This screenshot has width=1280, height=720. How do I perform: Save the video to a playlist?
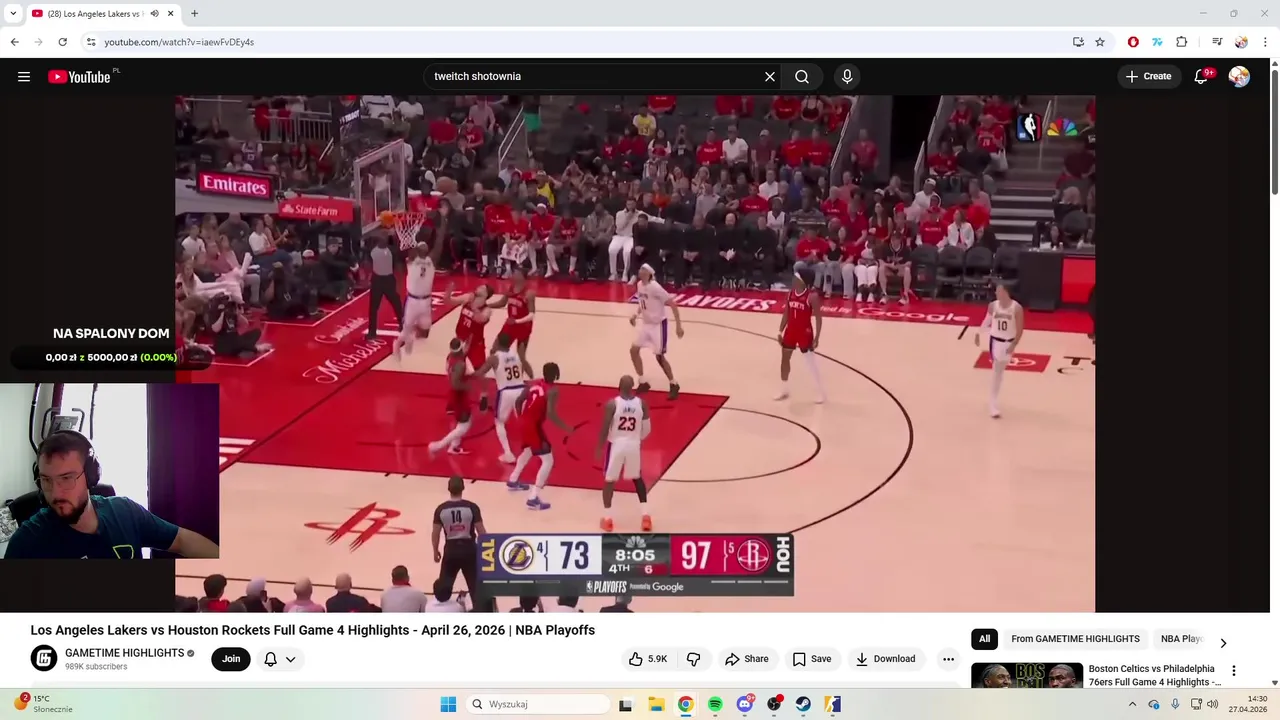[812, 659]
